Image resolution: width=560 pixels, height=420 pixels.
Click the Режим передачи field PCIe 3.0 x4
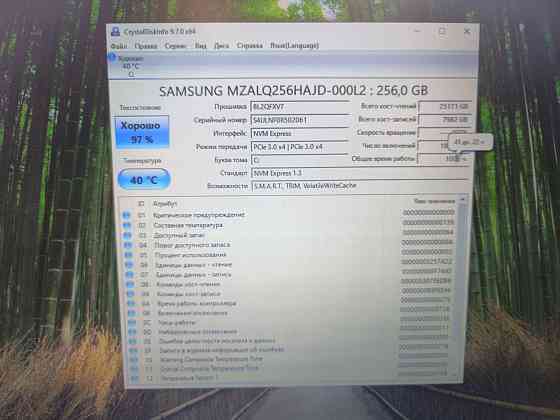300,147
